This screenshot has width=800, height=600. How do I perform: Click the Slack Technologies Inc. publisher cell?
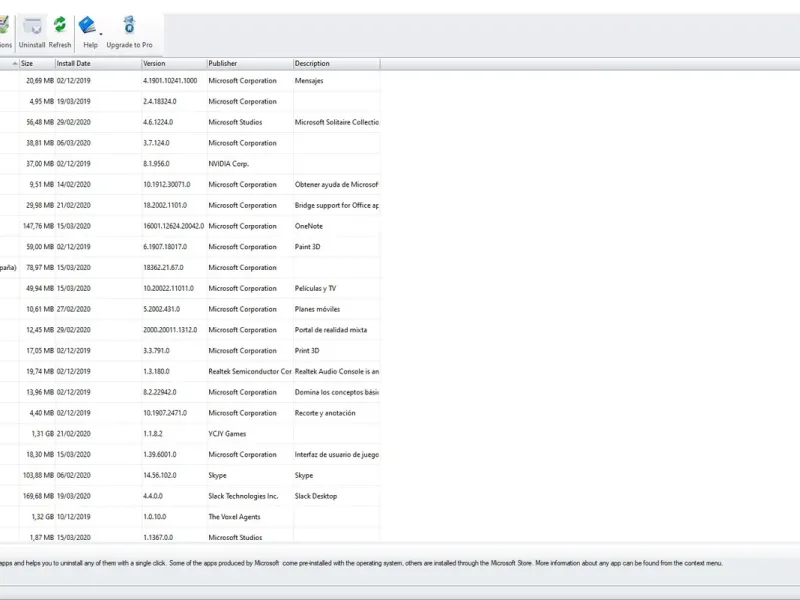point(243,496)
